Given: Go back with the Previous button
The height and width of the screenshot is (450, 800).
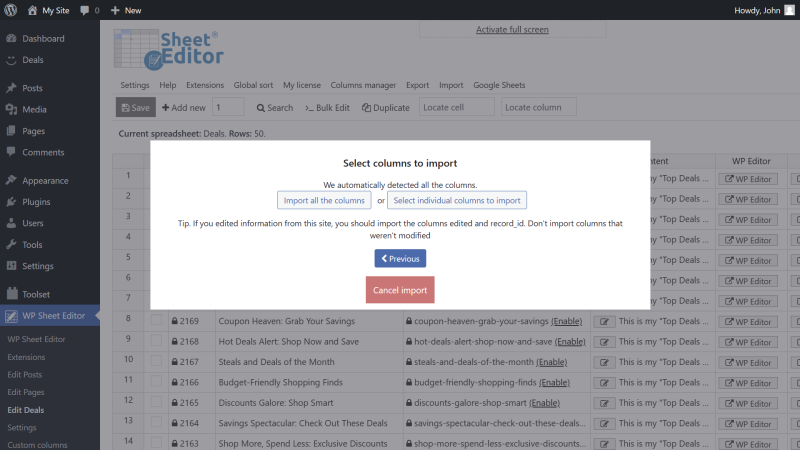Looking at the screenshot, I should [x=400, y=259].
